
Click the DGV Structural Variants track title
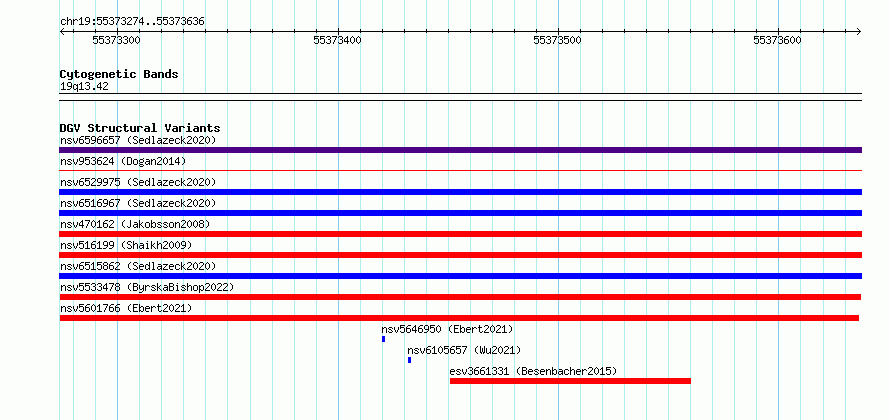[x=140, y=128]
